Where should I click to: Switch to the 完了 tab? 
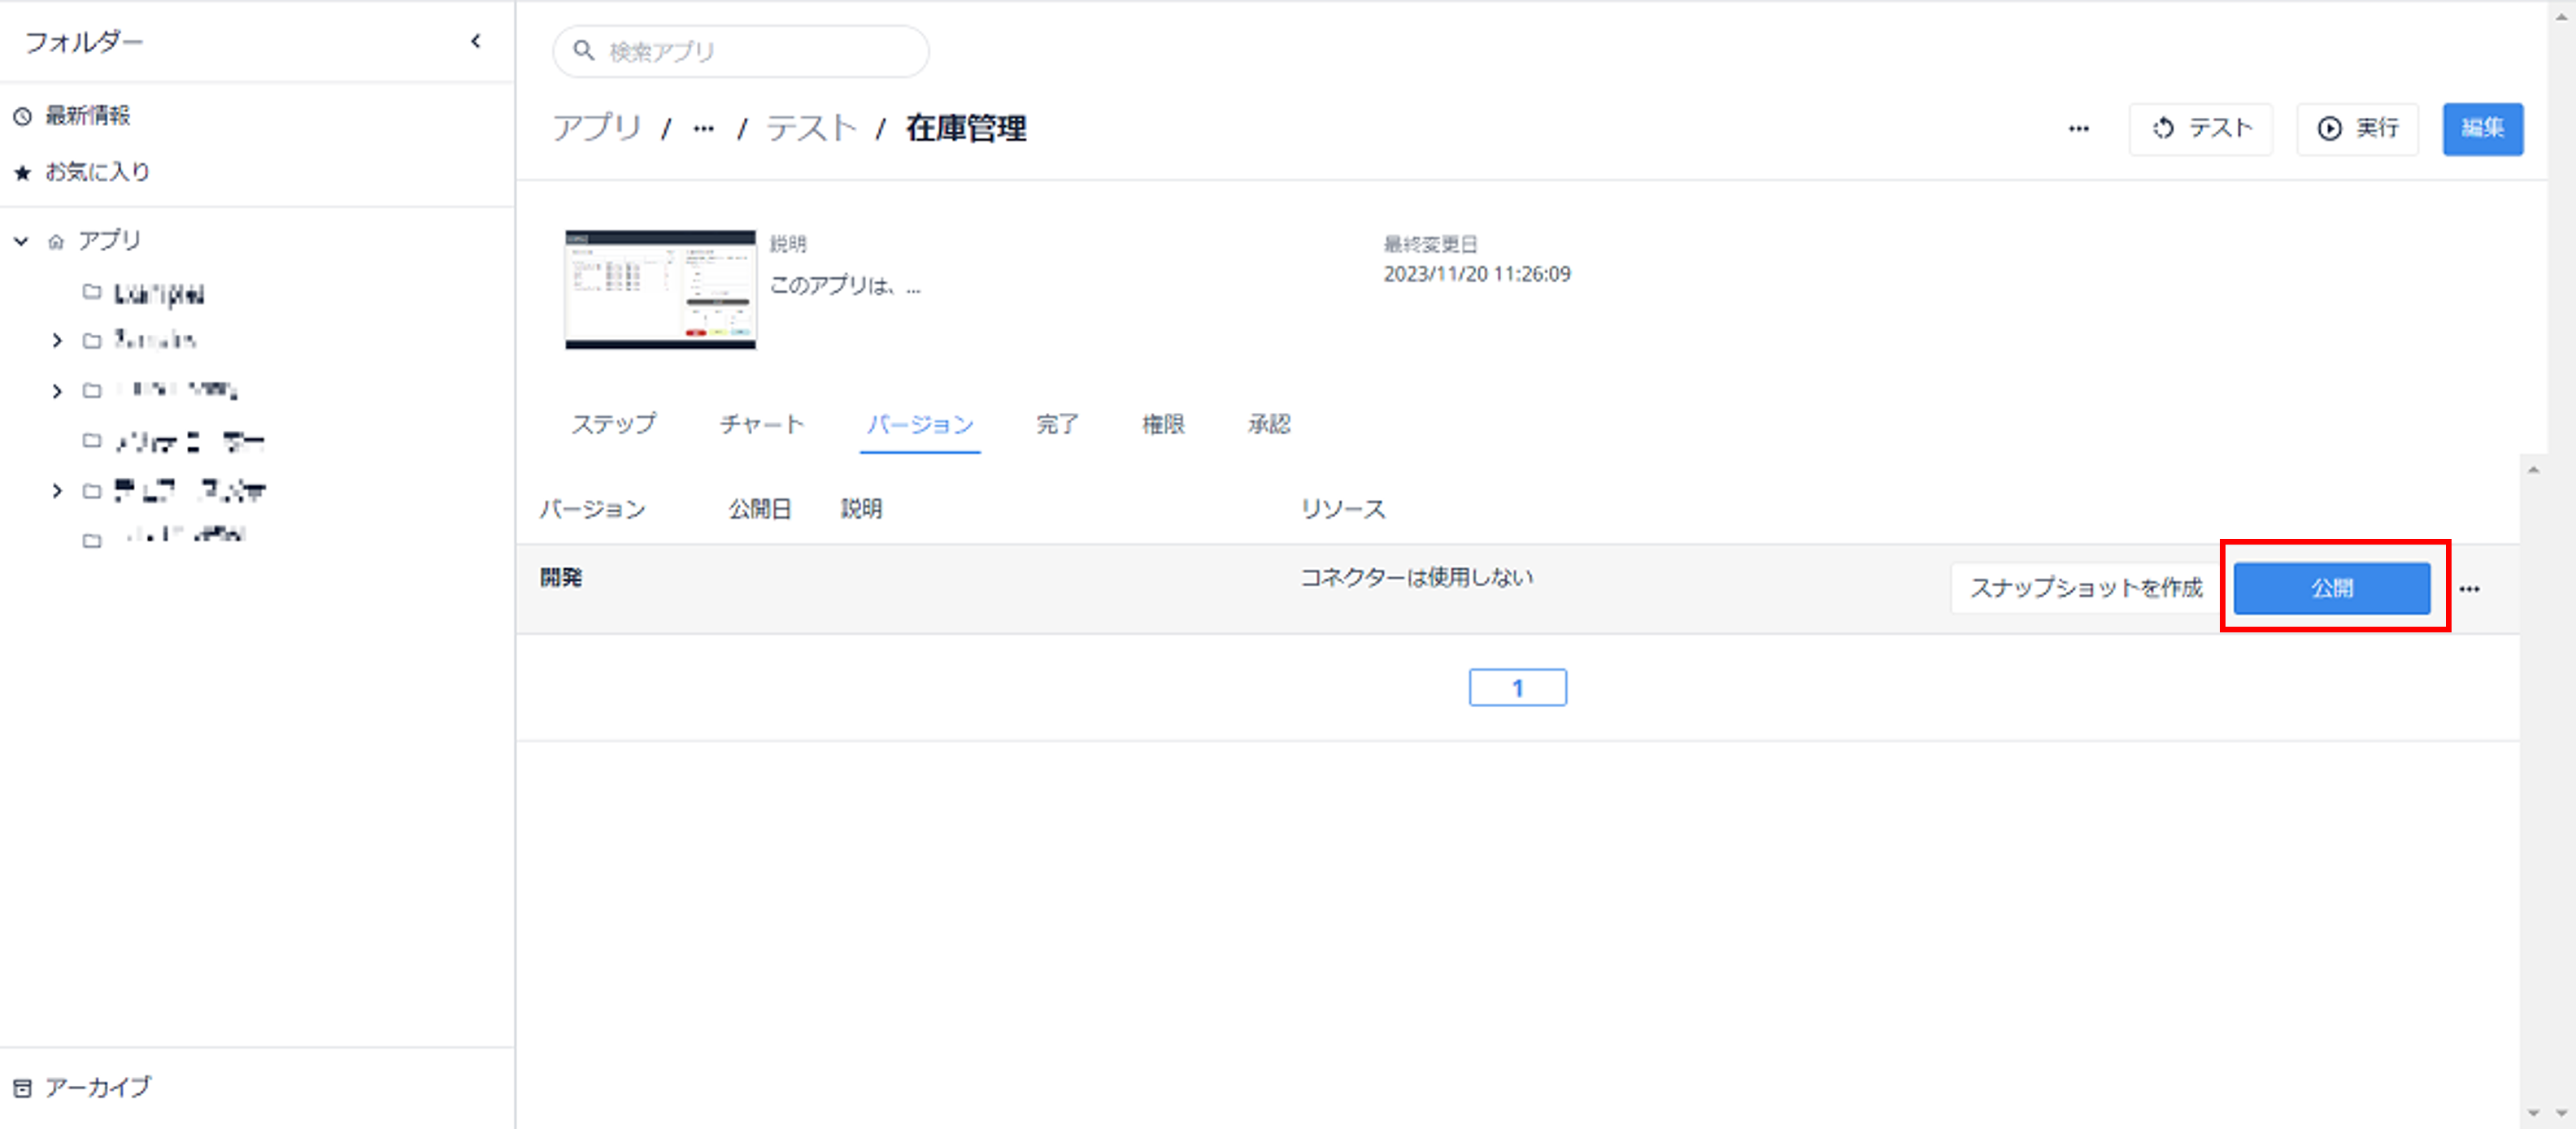tap(1057, 424)
